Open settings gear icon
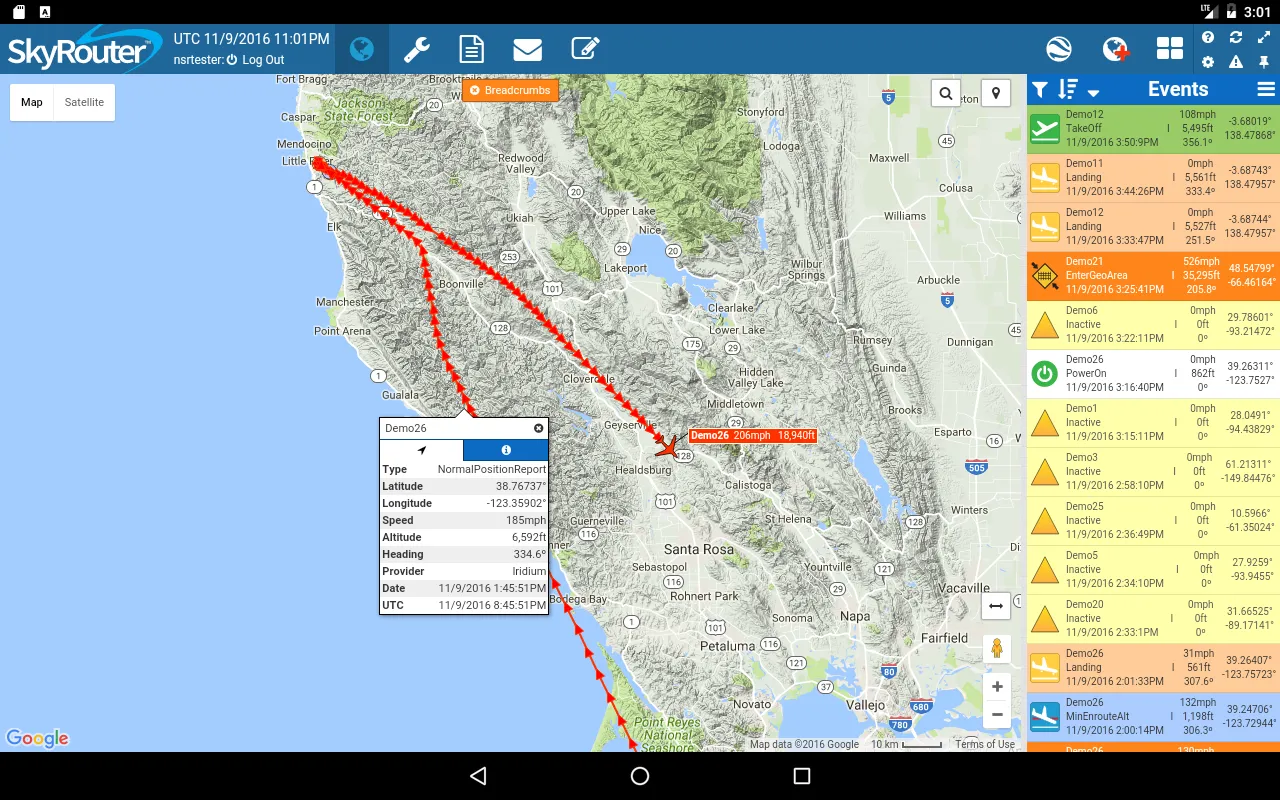Screen dimensions: 1280x800 (1208, 62)
